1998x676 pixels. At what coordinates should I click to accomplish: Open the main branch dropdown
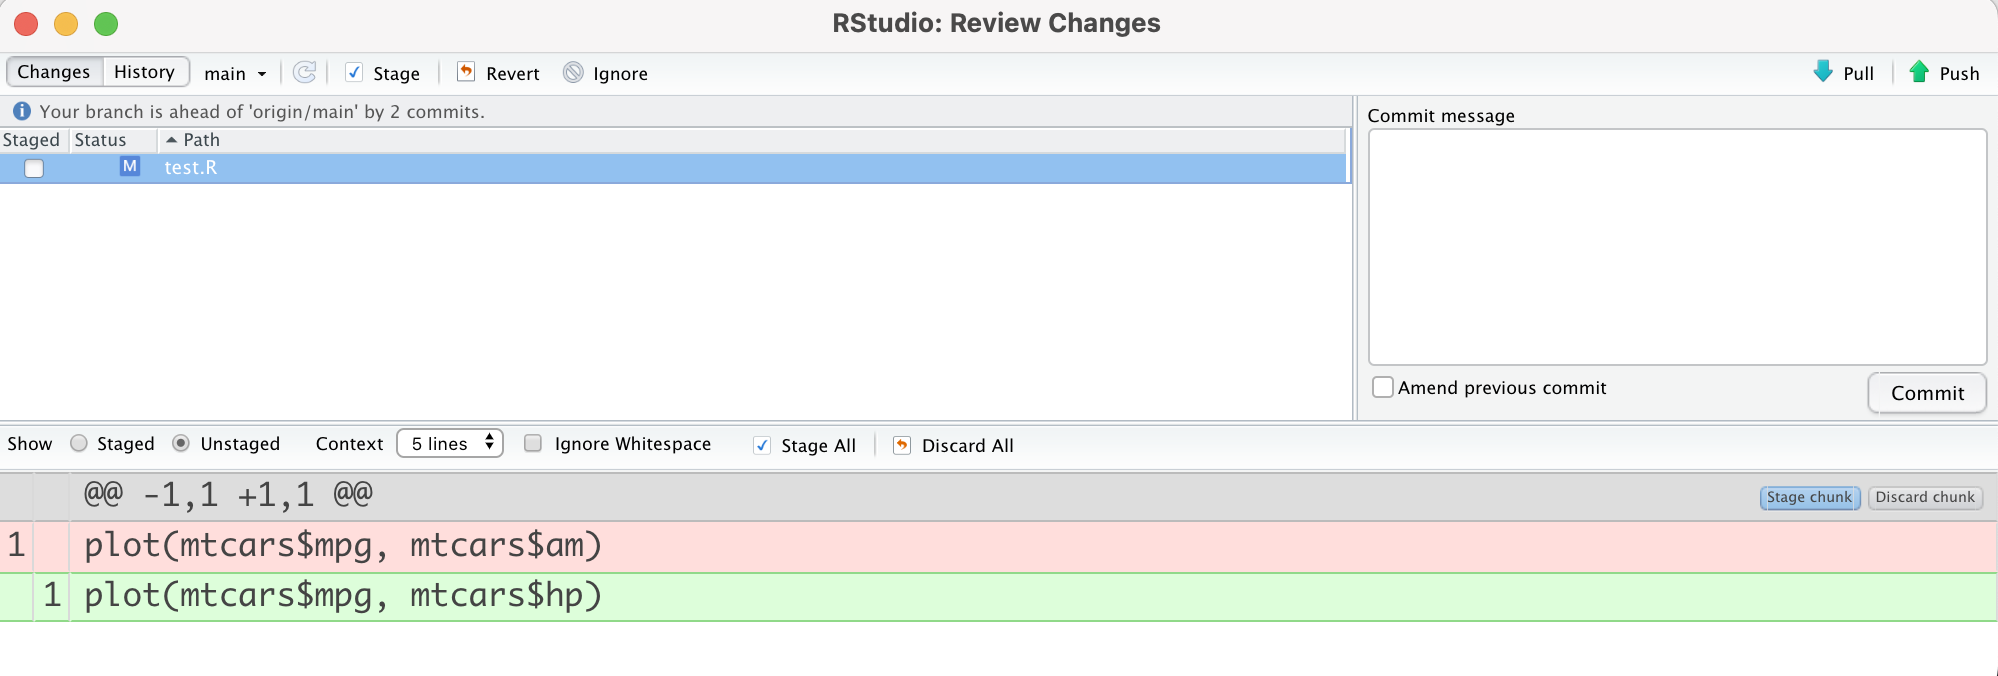click(235, 74)
